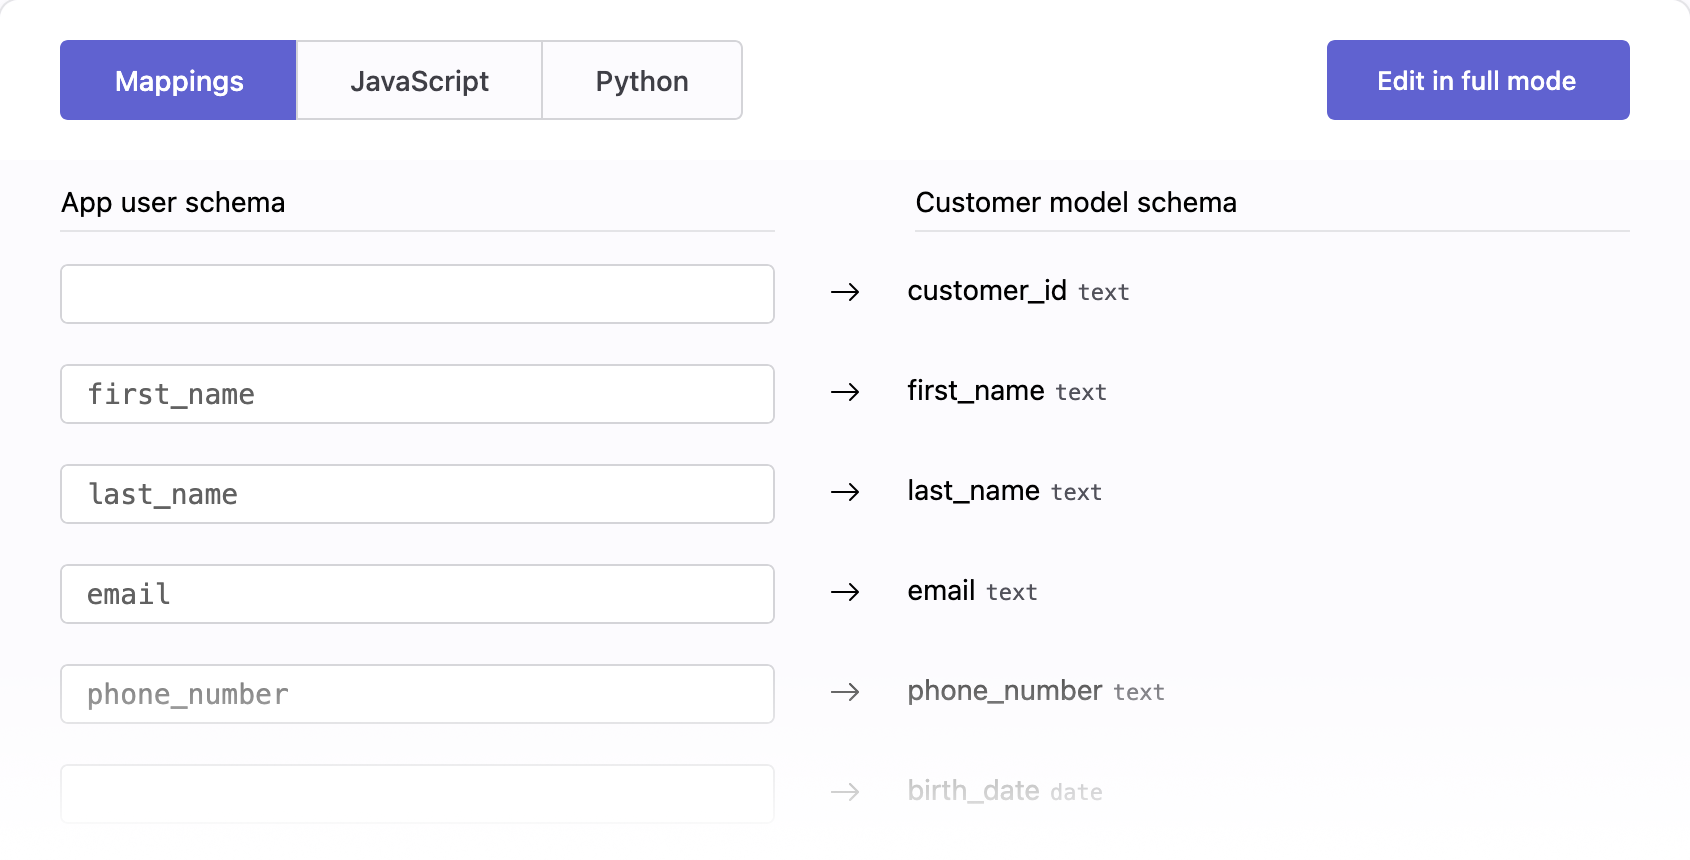Click the customer_id text schema label
Image resolution: width=1690 pixels, height=860 pixels.
click(x=1017, y=291)
